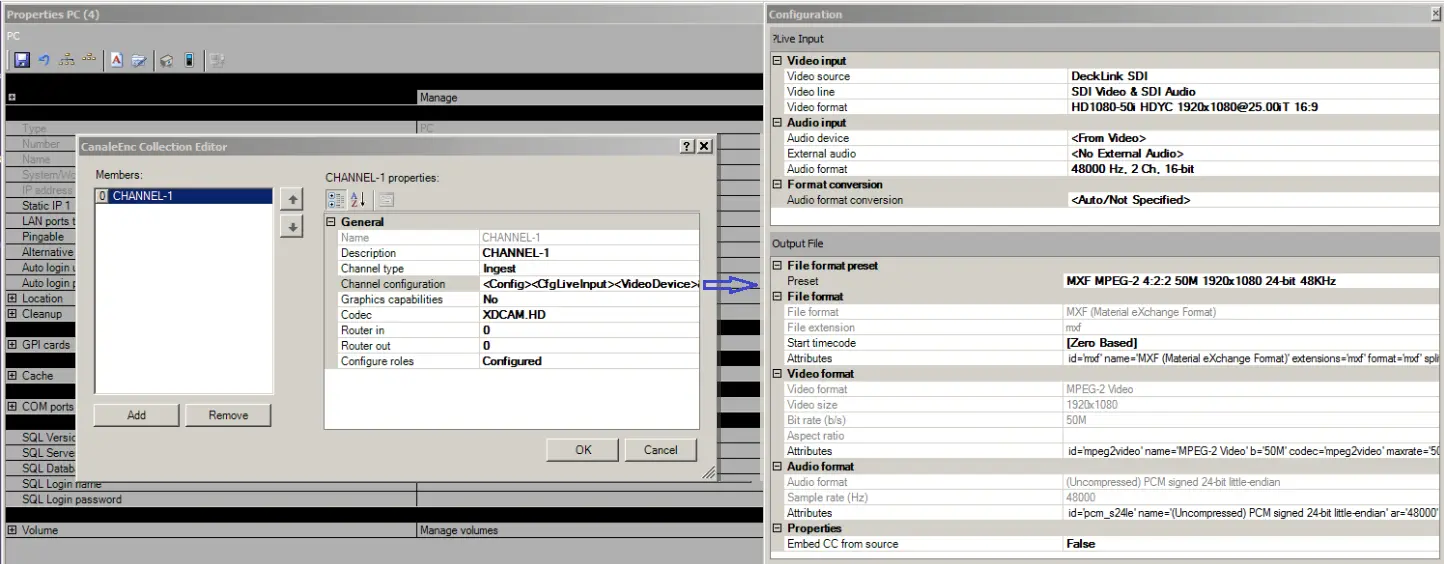1444x564 pixels.
Task: Expand the Volume row
Action: pos(12,530)
